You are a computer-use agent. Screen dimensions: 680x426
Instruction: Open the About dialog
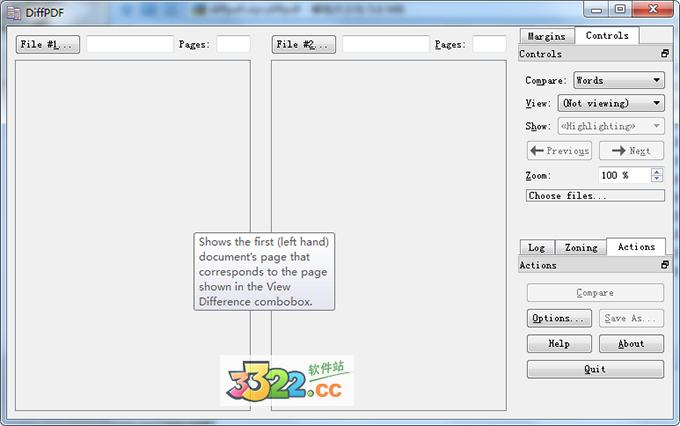pyautogui.click(x=631, y=344)
